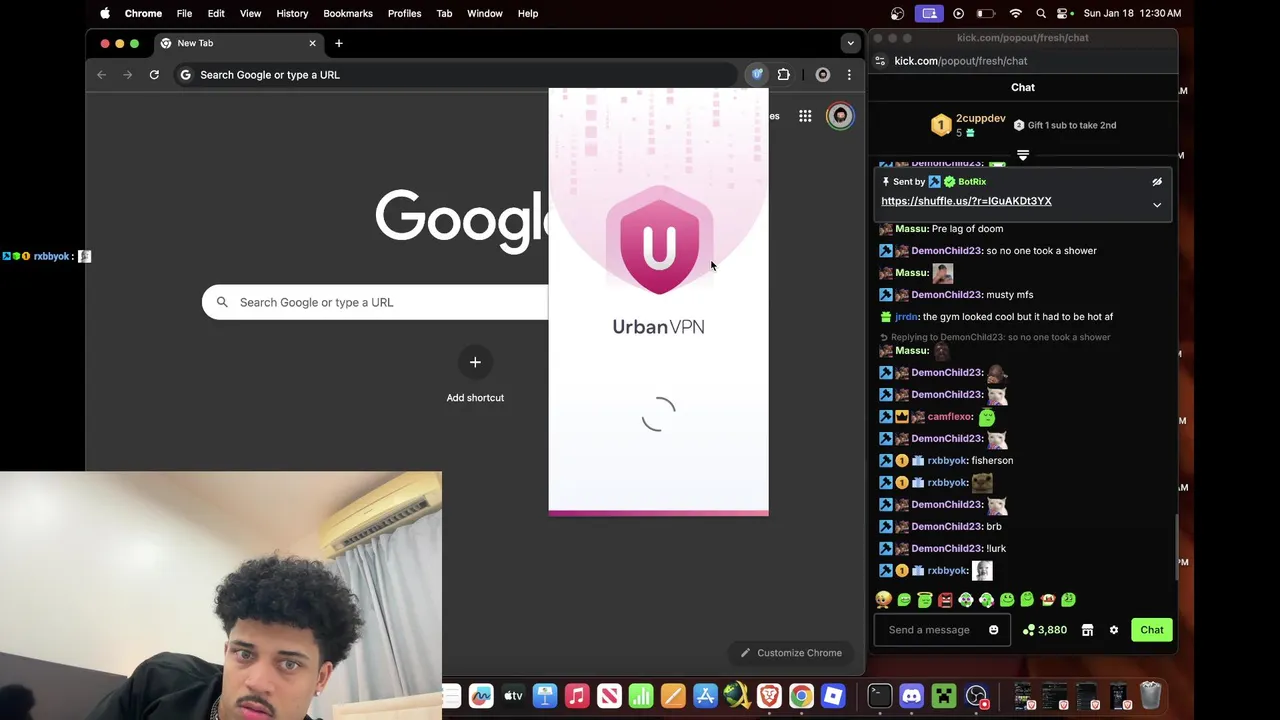Screen dimensions: 1280x720
Task: Click Gift 1 sub to take 2nd
Action: tap(1065, 125)
